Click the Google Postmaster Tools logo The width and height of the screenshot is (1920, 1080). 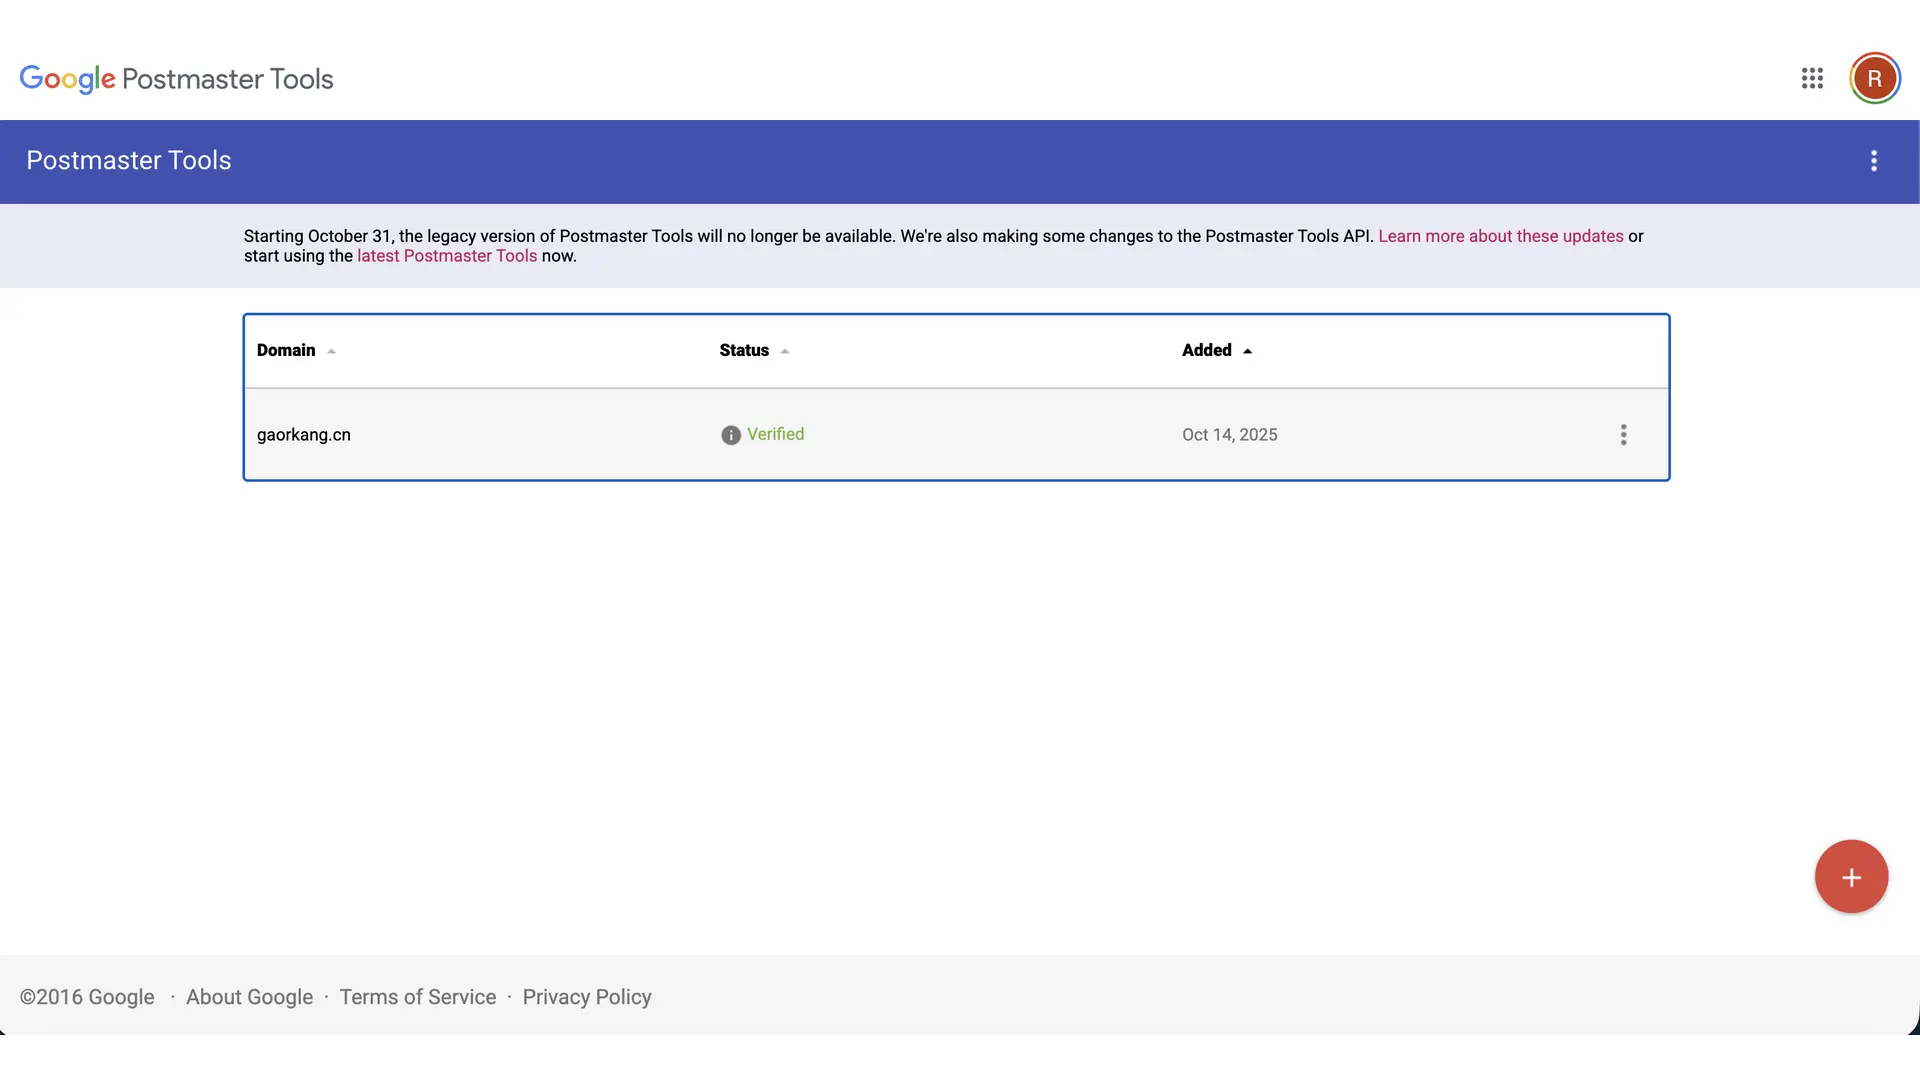[x=176, y=79]
